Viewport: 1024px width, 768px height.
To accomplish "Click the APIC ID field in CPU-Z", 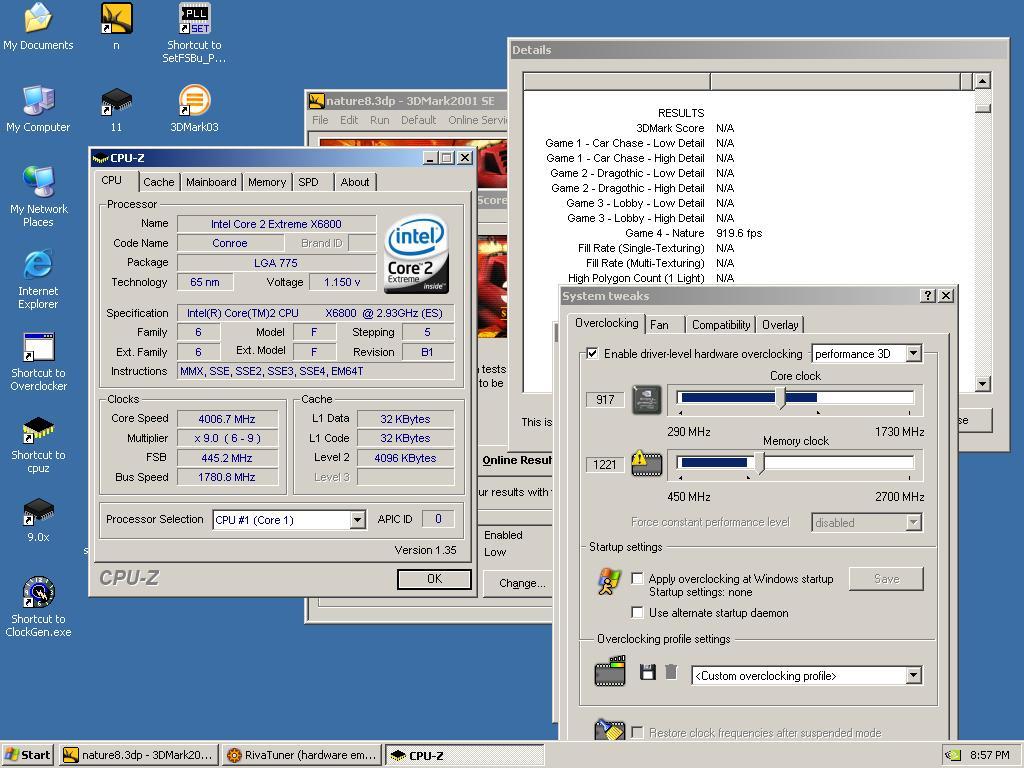I will coord(438,519).
